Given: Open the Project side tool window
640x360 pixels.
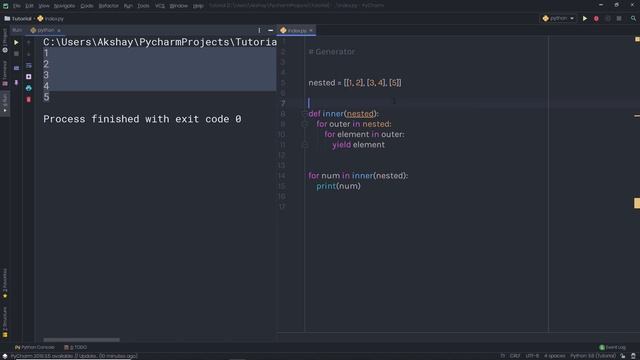Looking at the screenshot, I should (x=5, y=41).
